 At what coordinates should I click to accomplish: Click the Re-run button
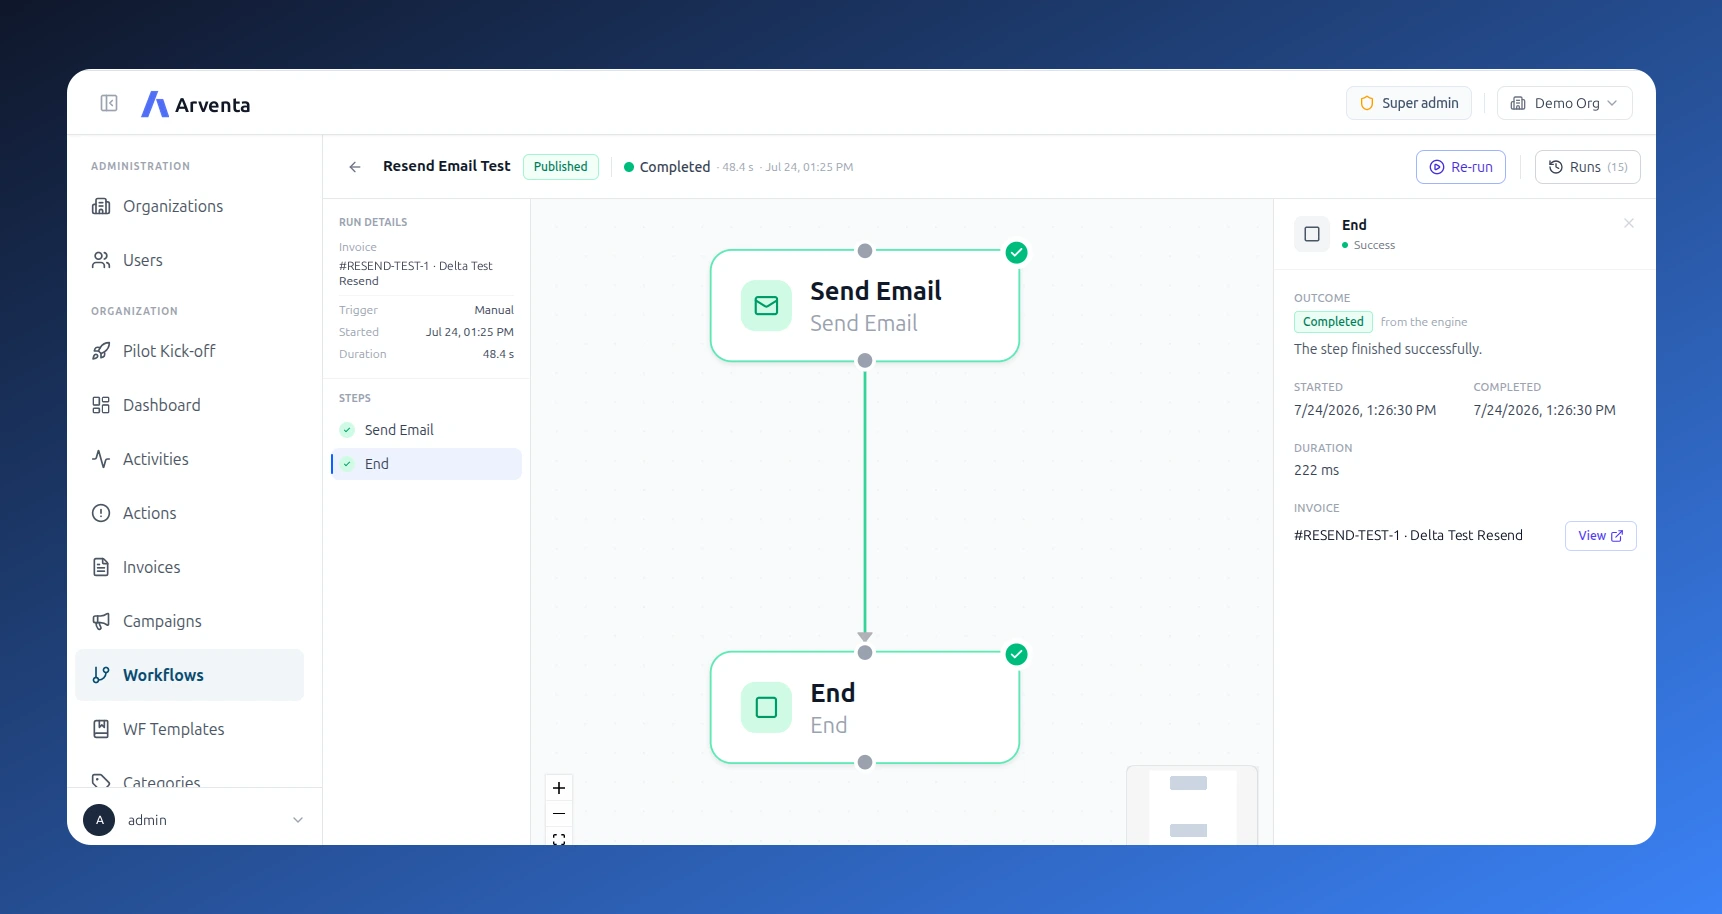tap(1461, 167)
